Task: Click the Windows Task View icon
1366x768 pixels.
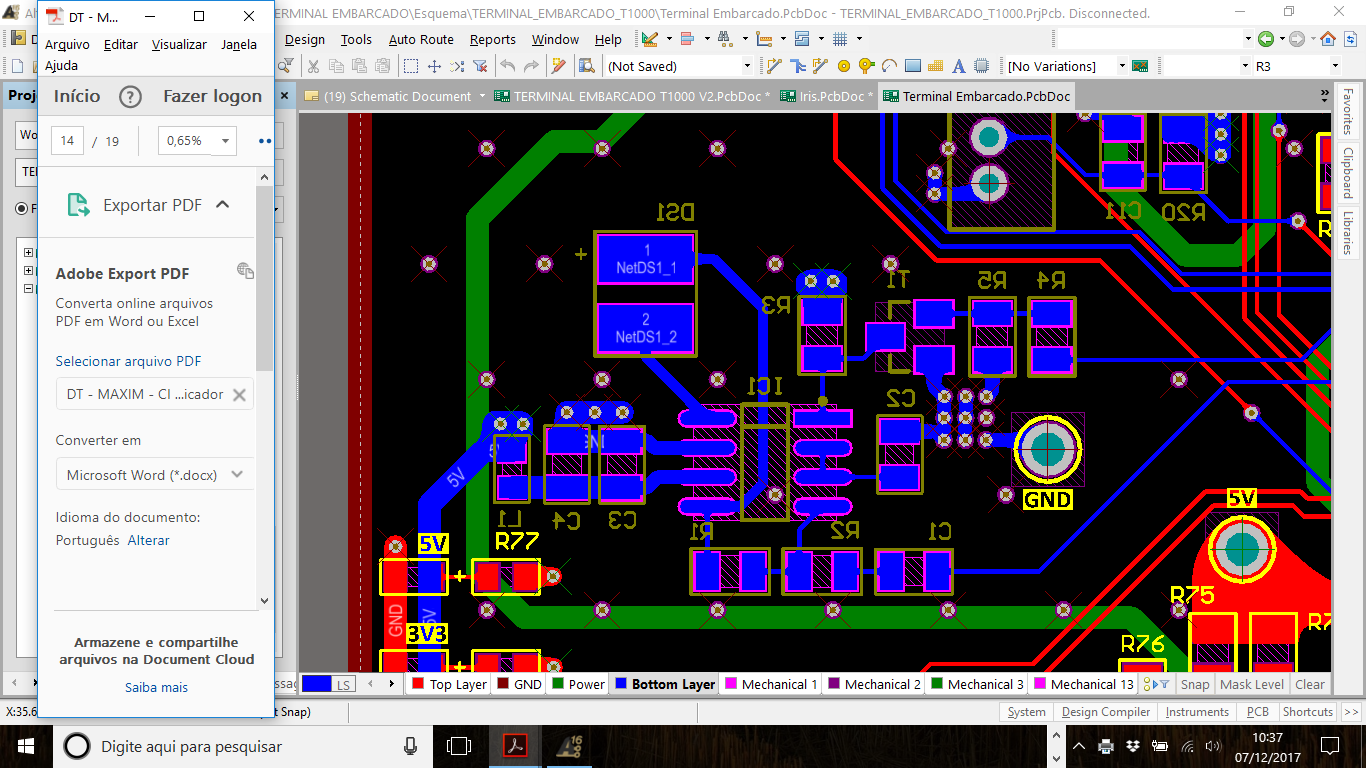Action: pyautogui.click(x=459, y=746)
